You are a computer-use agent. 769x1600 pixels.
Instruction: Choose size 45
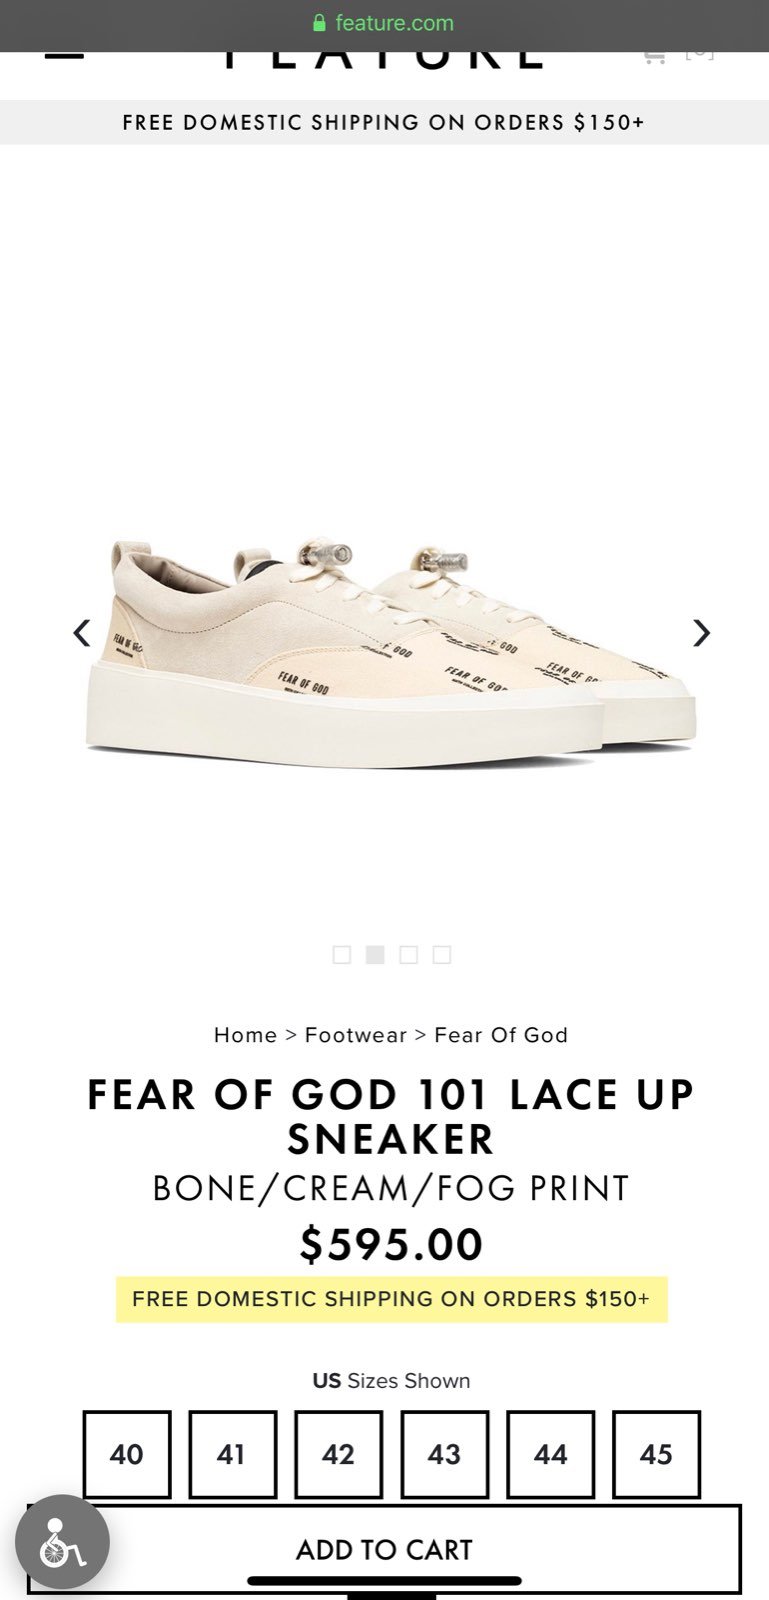656,1454
